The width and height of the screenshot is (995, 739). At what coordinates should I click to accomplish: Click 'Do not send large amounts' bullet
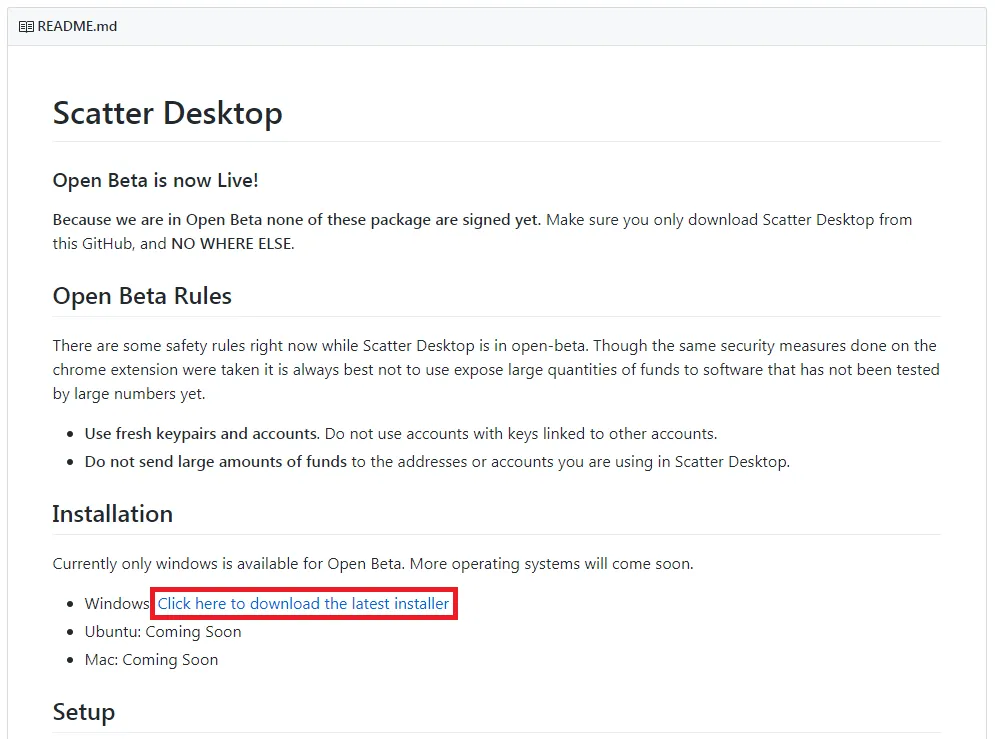click(437, 462)
